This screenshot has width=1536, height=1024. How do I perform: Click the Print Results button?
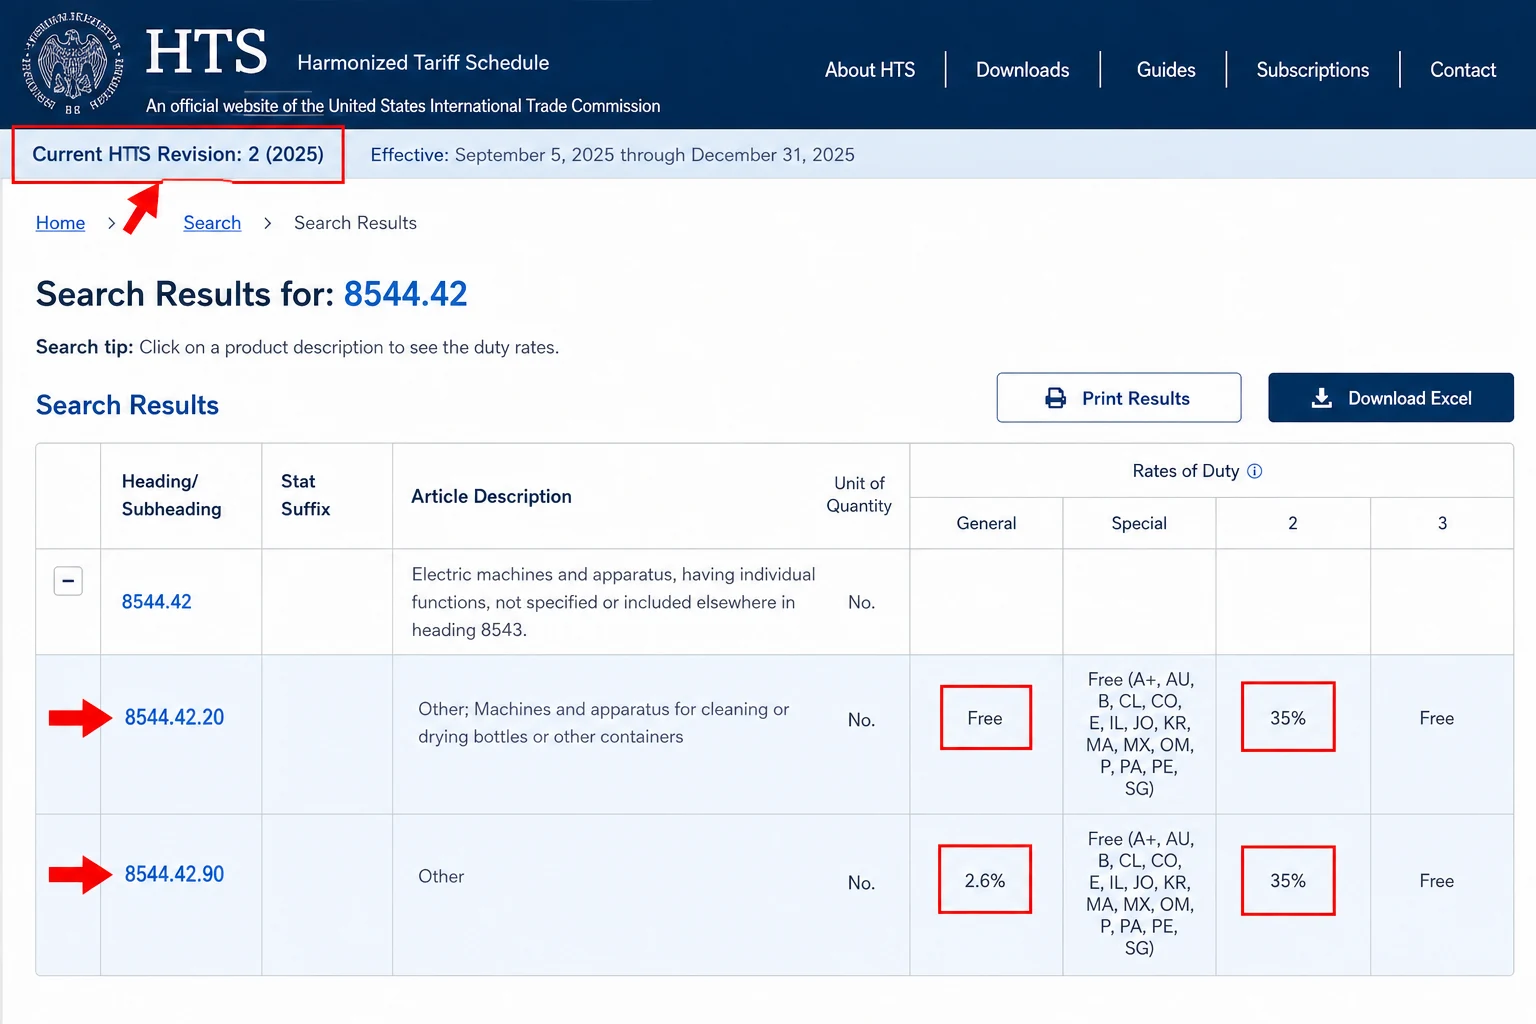(x=1119, y=398)
